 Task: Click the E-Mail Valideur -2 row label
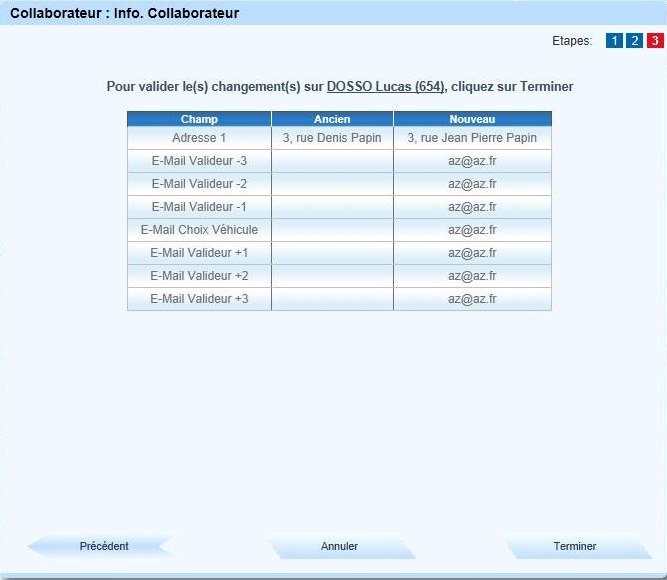pyautogui.click(x=199, y=184)
